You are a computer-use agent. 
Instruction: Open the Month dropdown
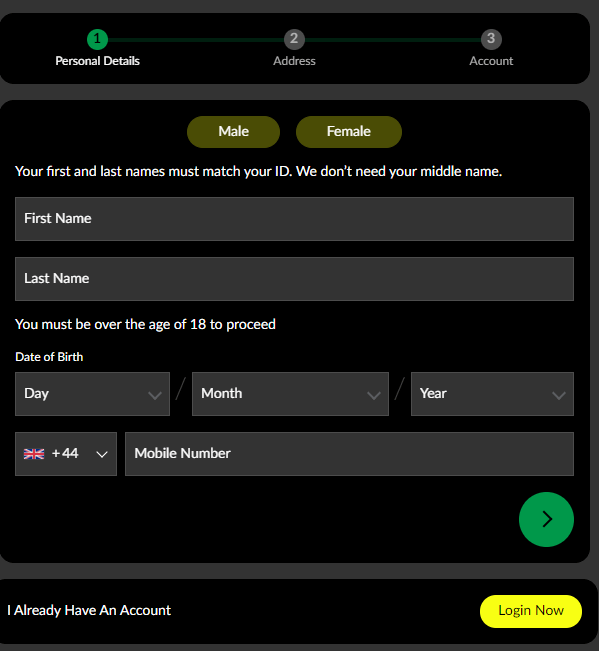pos(290,394)
